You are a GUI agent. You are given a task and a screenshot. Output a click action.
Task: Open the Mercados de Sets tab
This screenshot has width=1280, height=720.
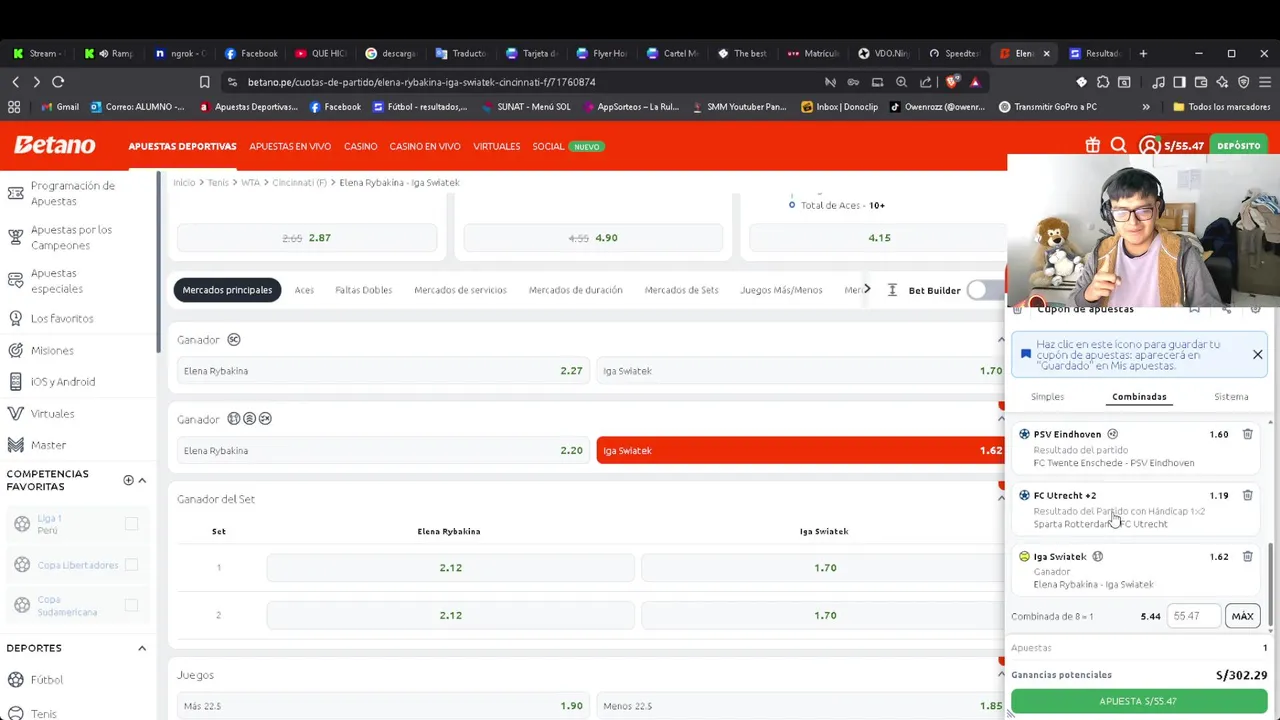point(681,290)
